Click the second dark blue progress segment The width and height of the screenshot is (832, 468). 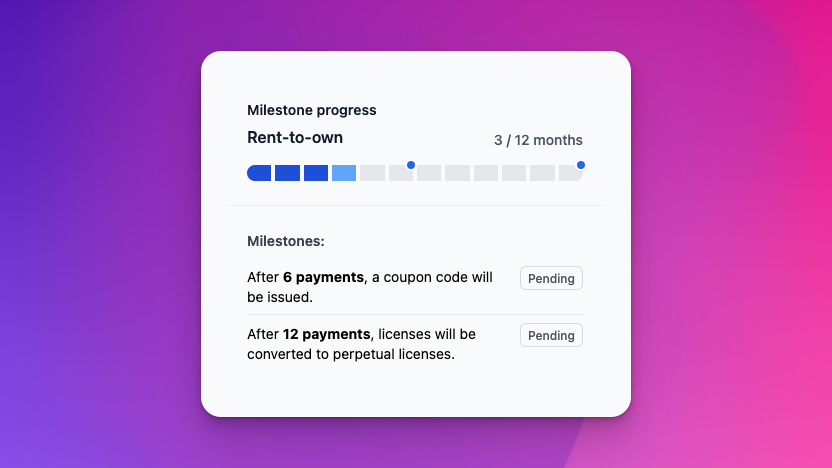coord(287,173)
